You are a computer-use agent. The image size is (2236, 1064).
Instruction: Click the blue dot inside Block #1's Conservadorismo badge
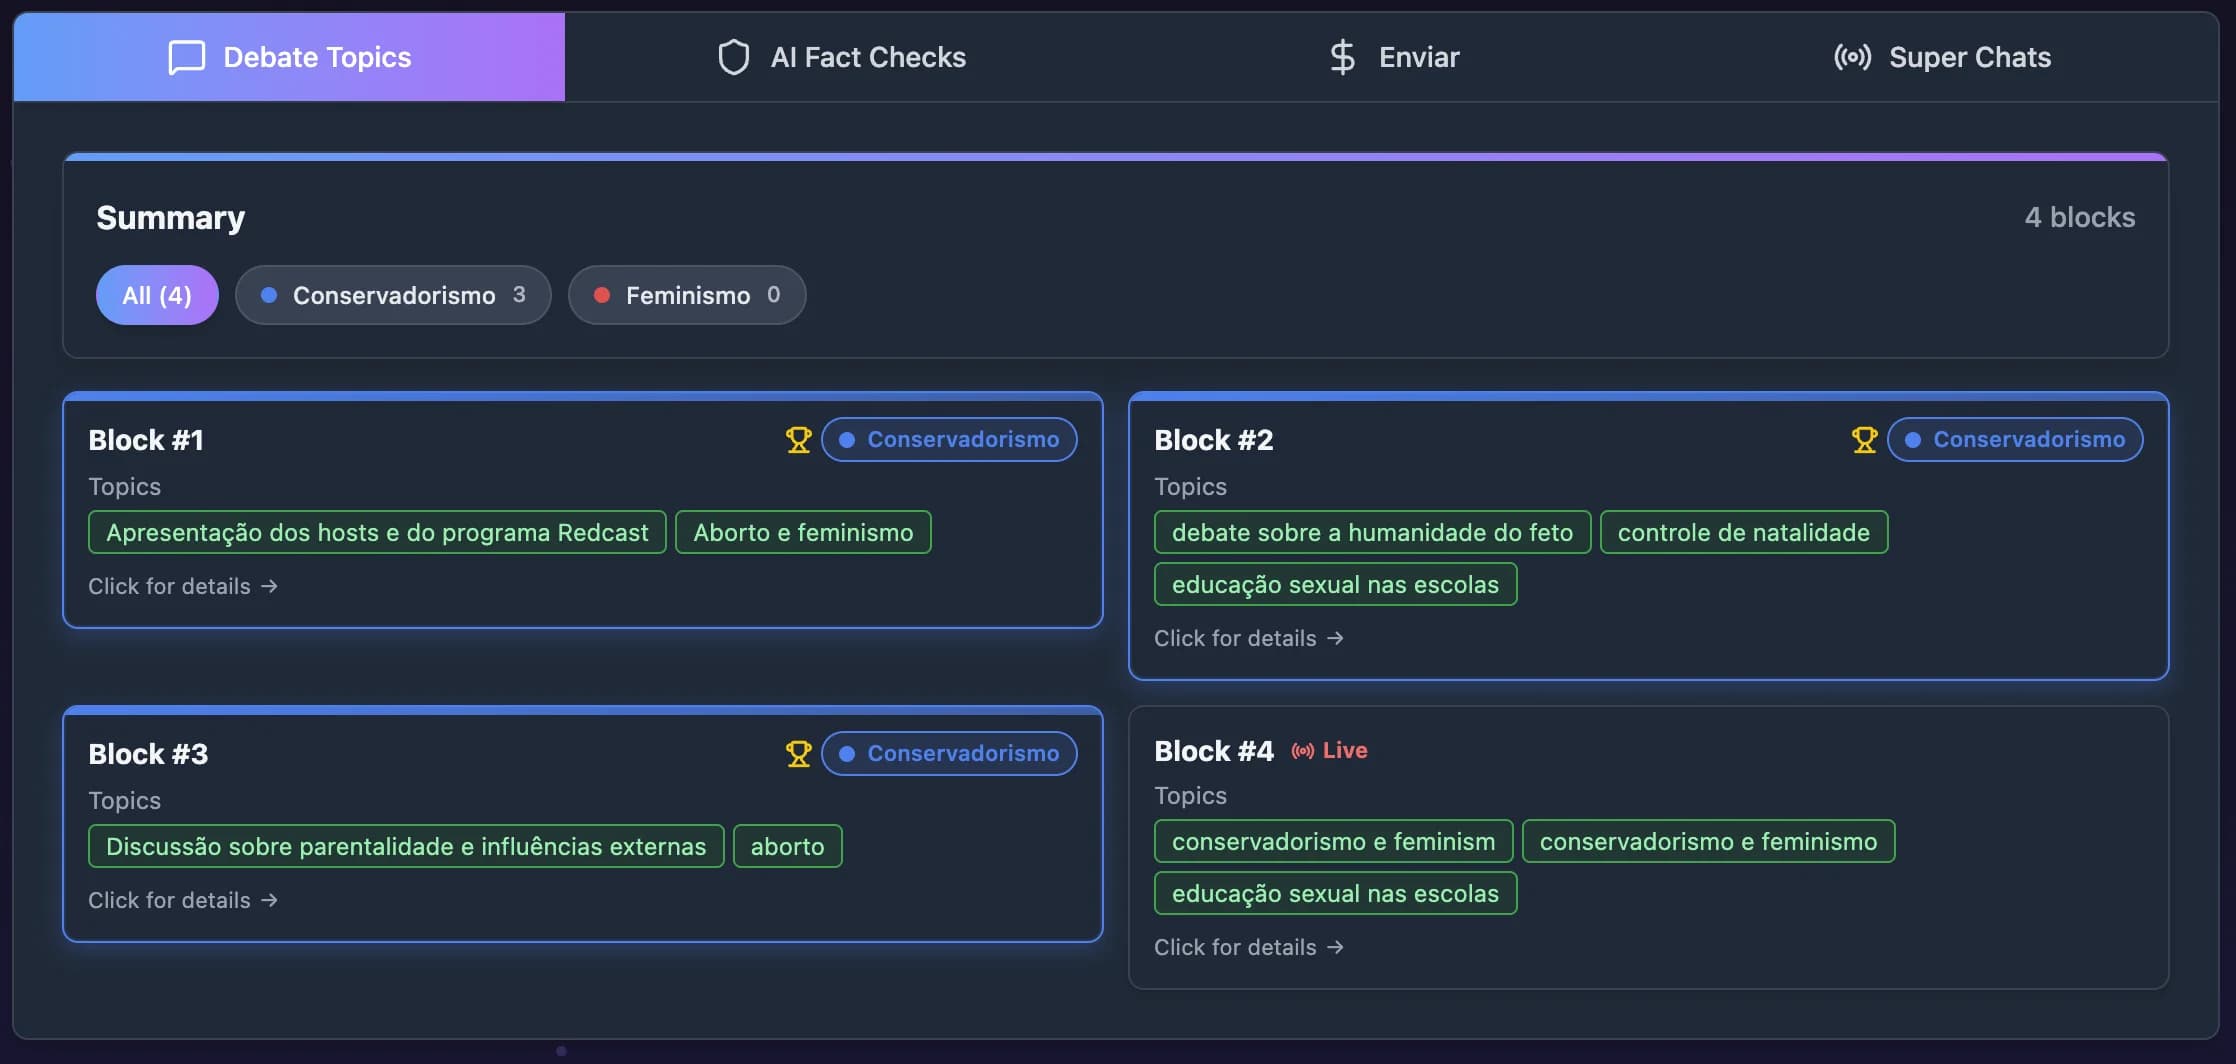[x=846, y=438]
